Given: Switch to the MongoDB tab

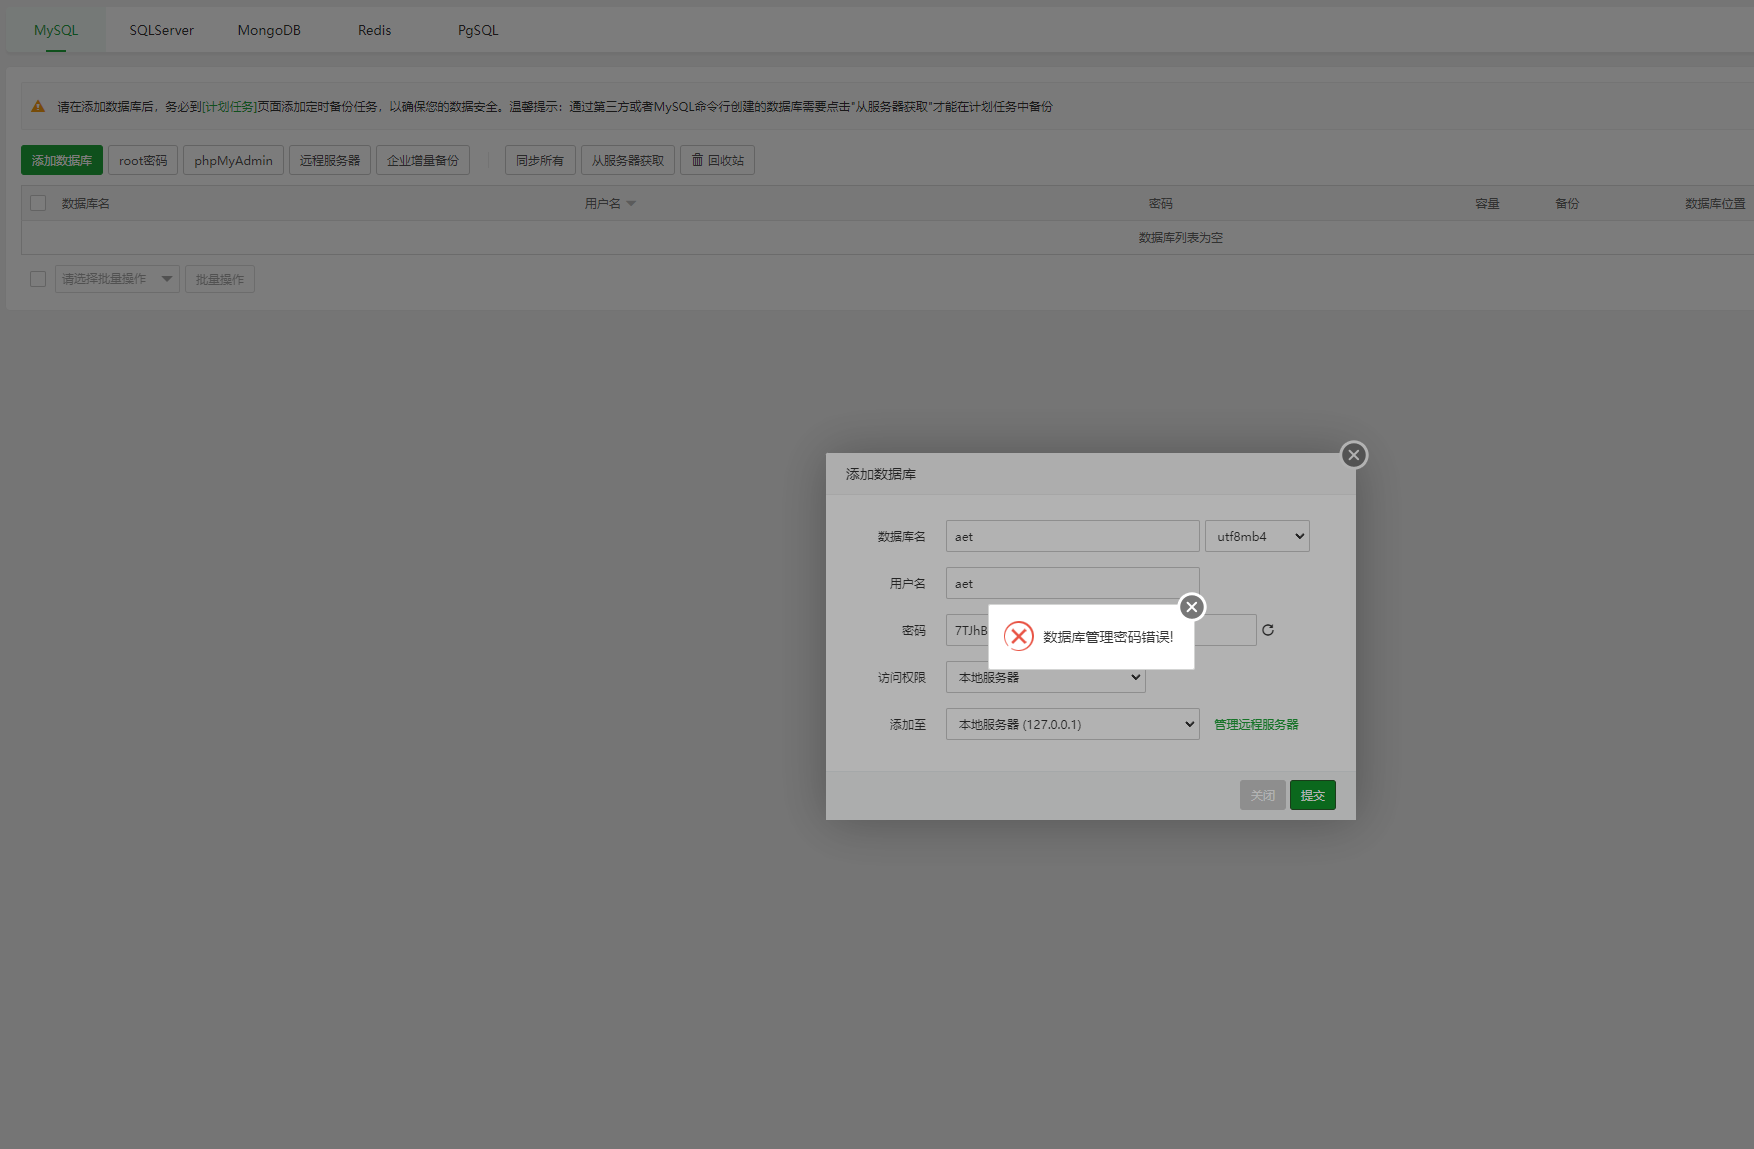Looking at the screenshot, I should click(x=269, y=30).
